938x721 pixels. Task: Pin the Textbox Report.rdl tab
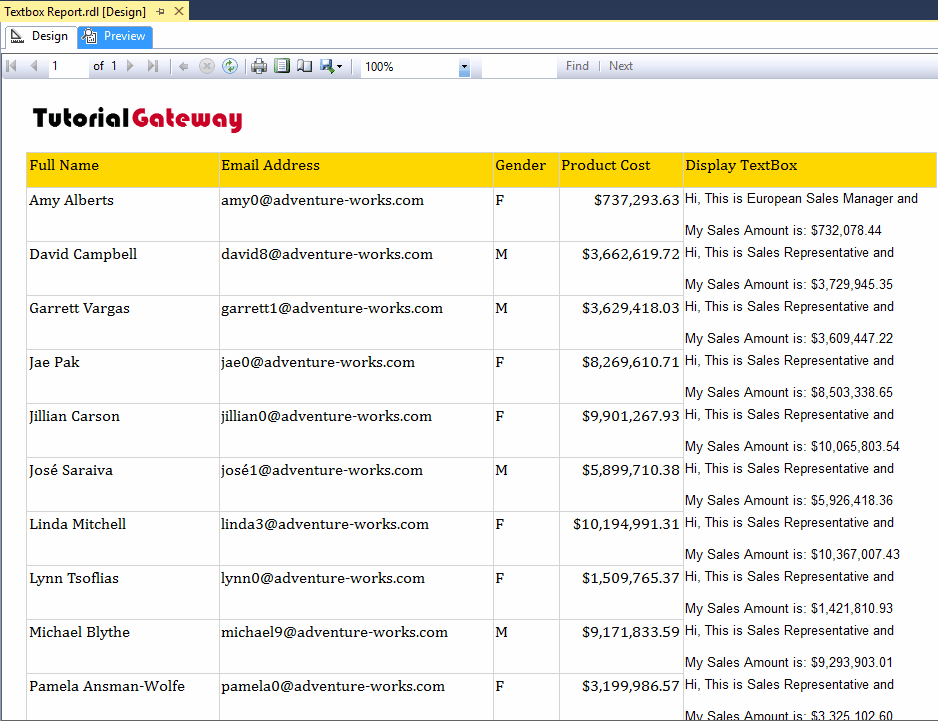[160, 11]
